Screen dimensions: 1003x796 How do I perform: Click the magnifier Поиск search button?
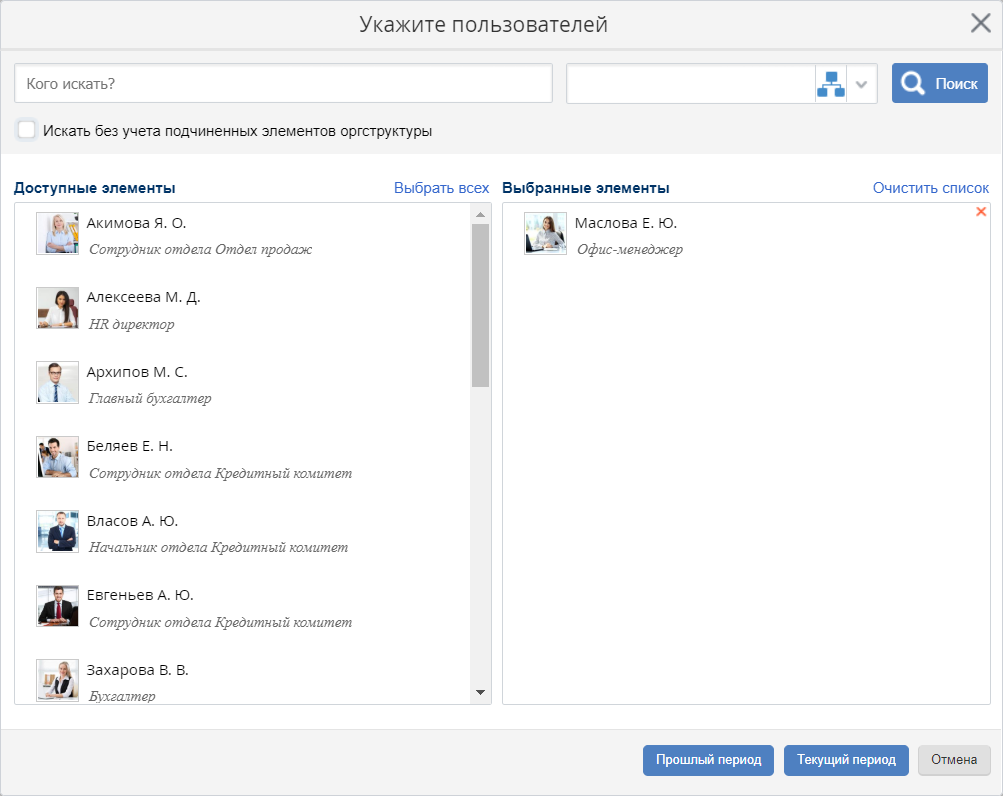[939, 84]
